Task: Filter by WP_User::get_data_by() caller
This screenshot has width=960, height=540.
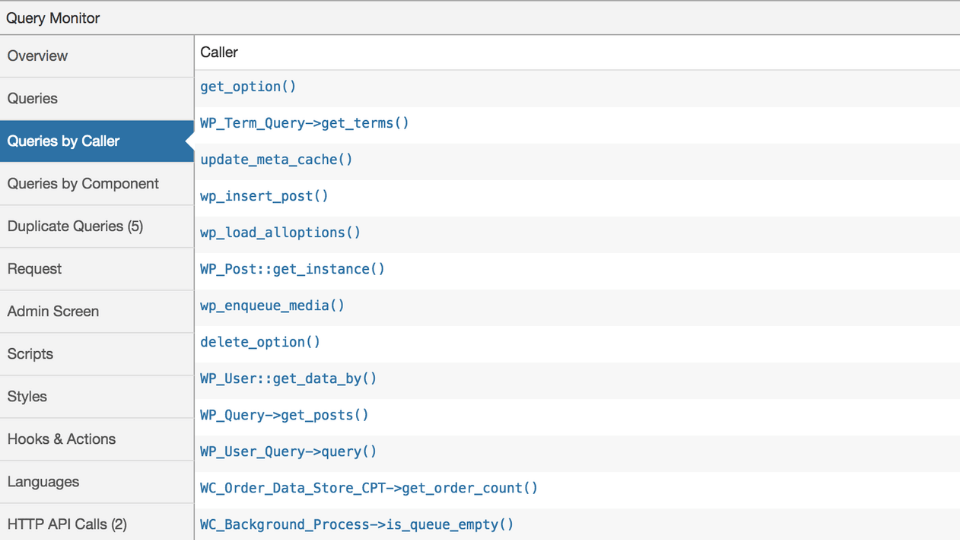Action: point(288,378)
